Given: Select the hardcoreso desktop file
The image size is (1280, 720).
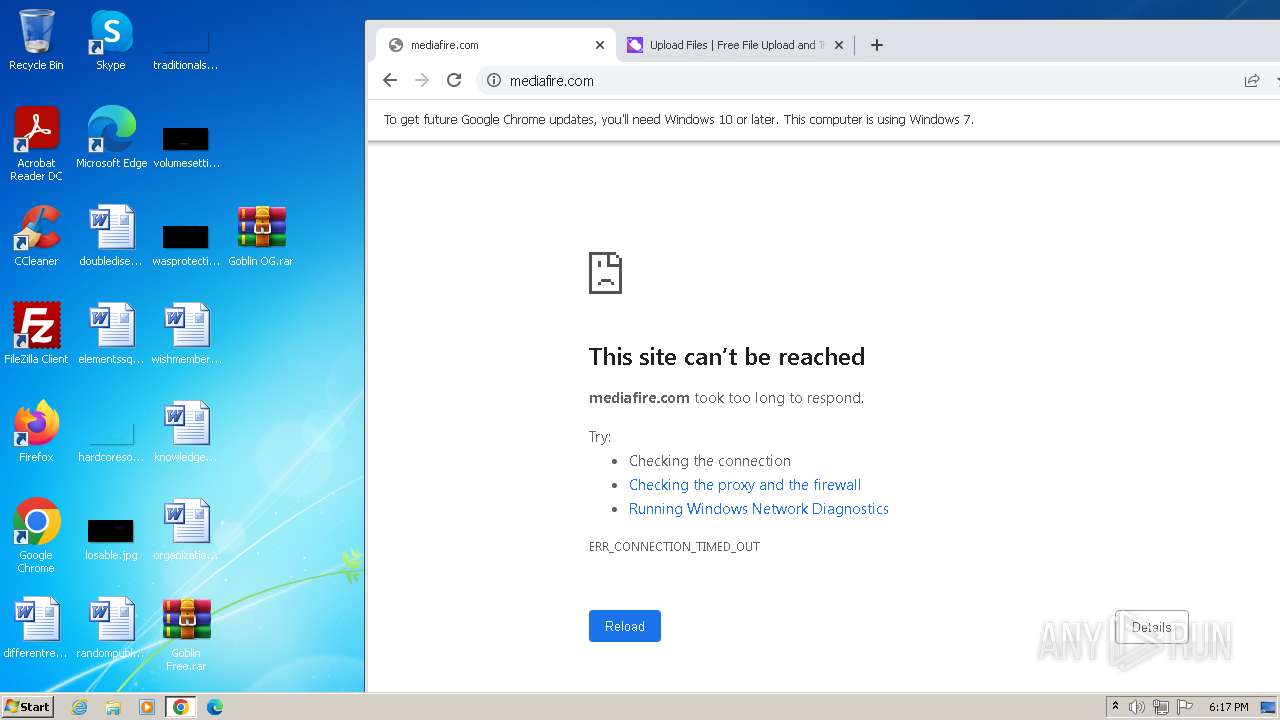Looking at the screenshot, I should pos(111,442).
